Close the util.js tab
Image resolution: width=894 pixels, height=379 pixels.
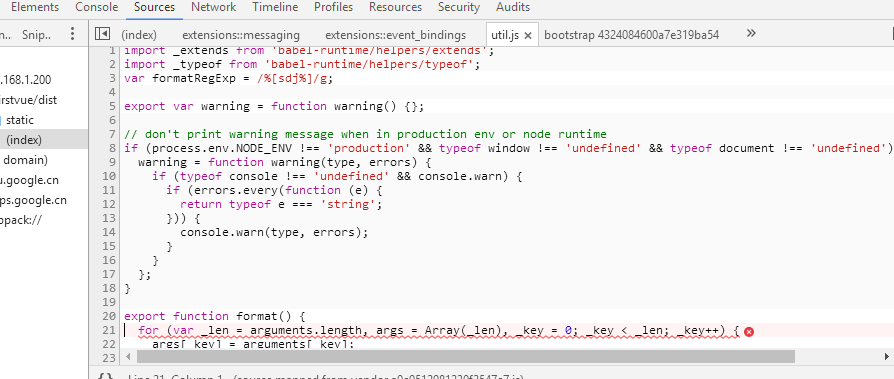coord(528,35)
